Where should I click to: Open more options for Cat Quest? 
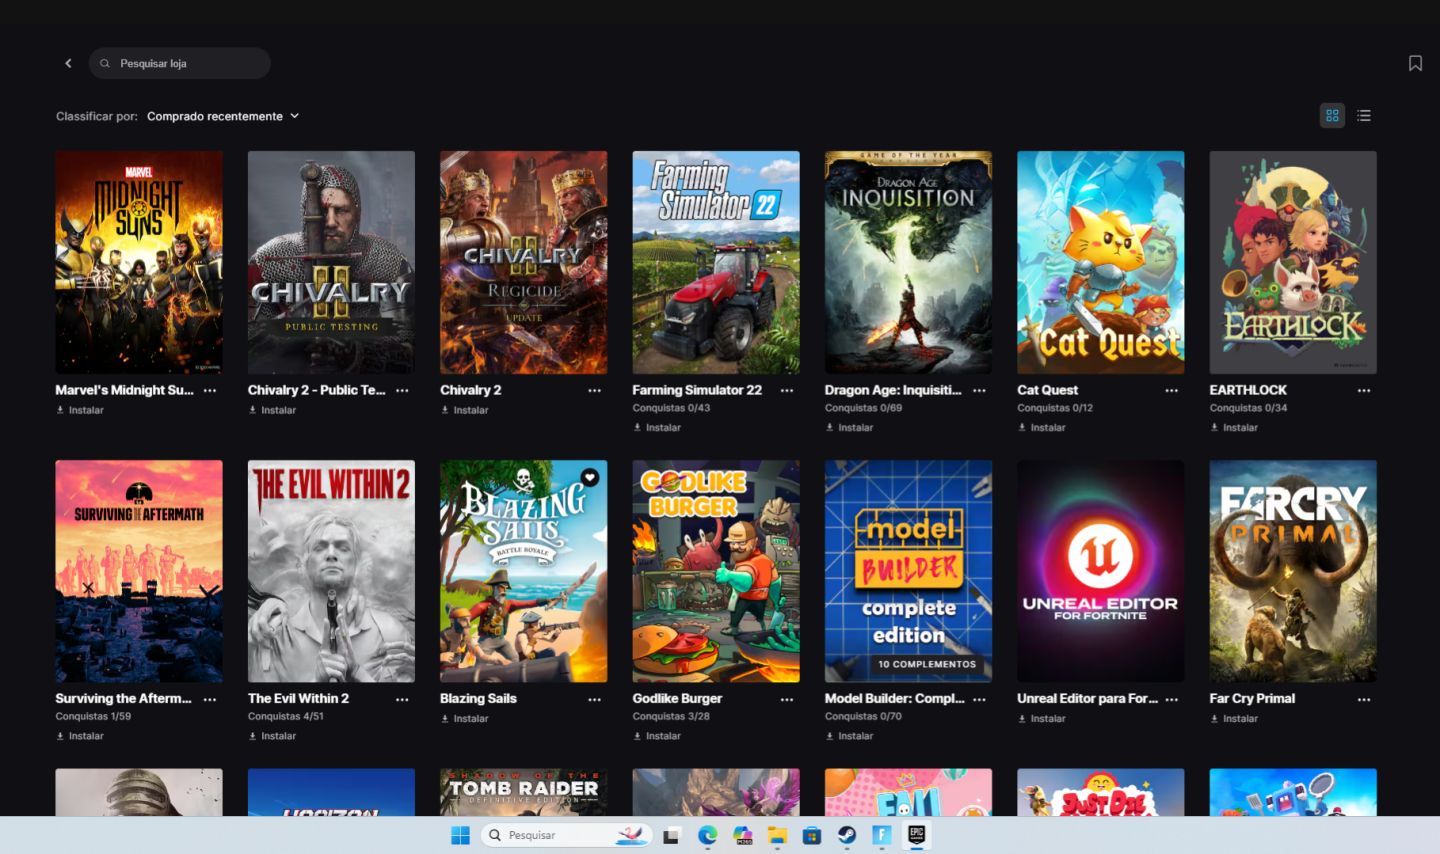(x=1171, y=391)
